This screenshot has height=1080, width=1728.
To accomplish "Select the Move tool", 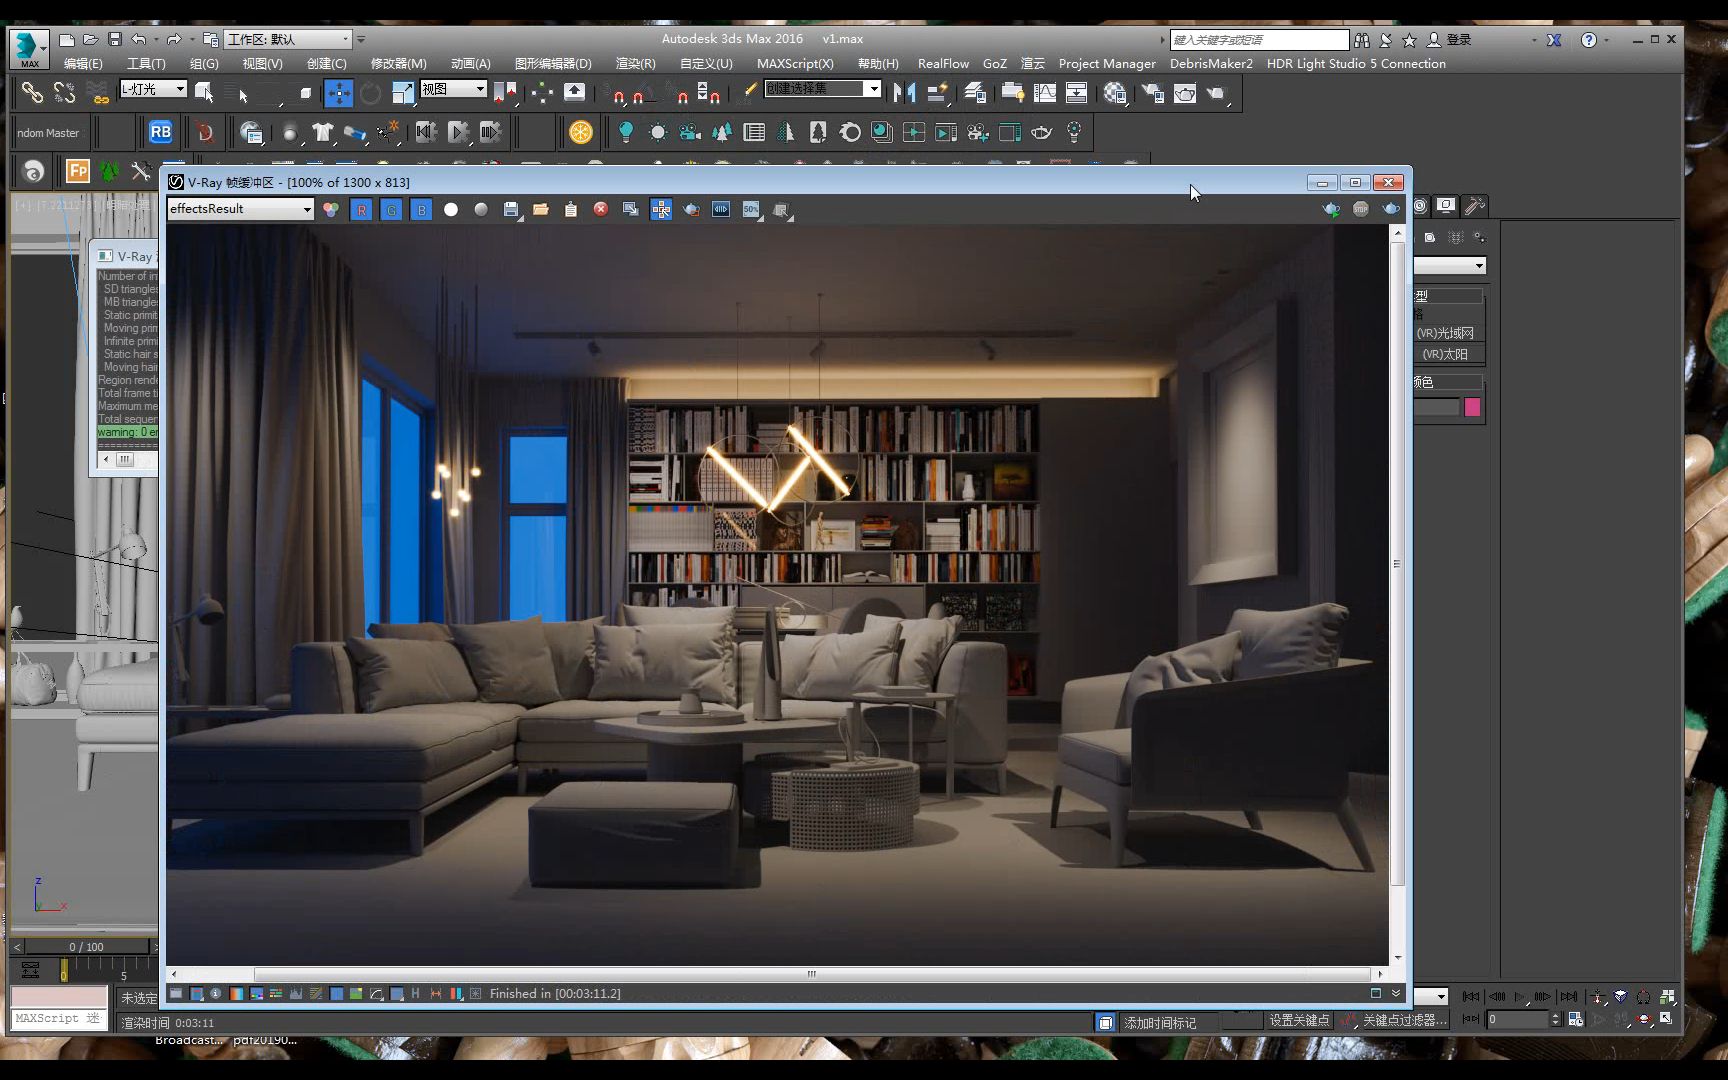I will pyautogui.click(x=339, y=94).
